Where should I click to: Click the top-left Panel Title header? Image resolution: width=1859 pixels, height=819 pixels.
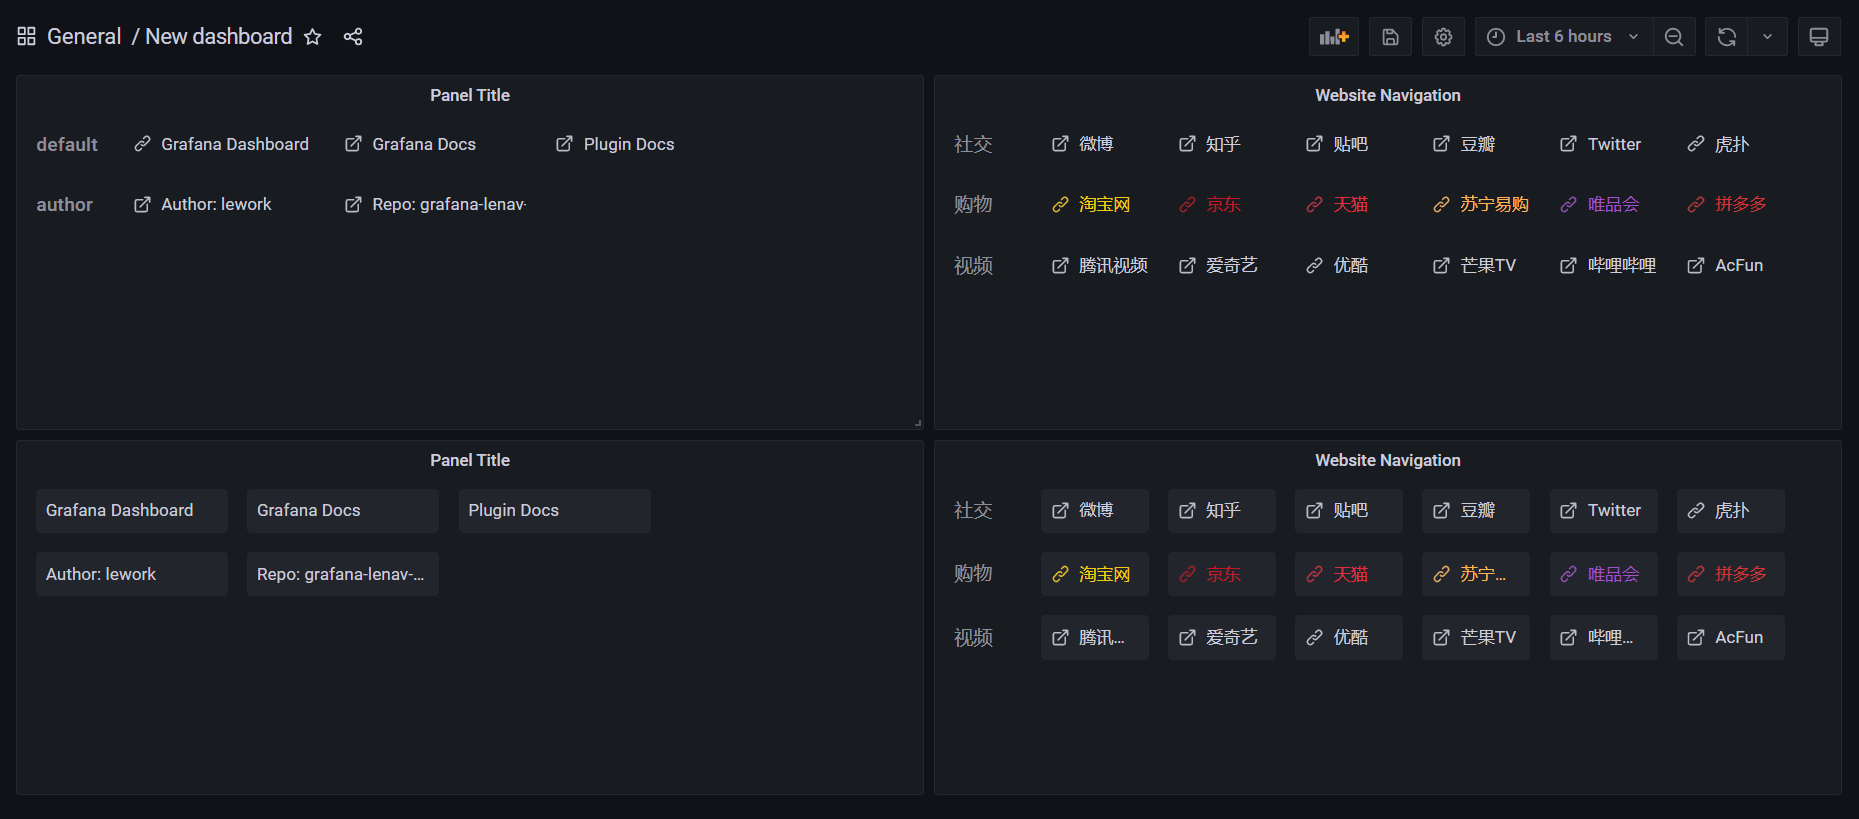(x=470, y=95)
